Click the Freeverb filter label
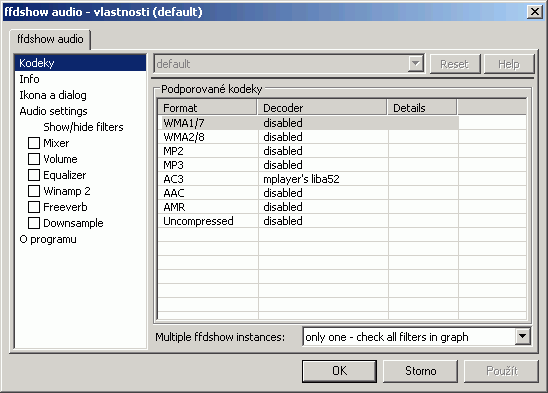 coord(65,207)
